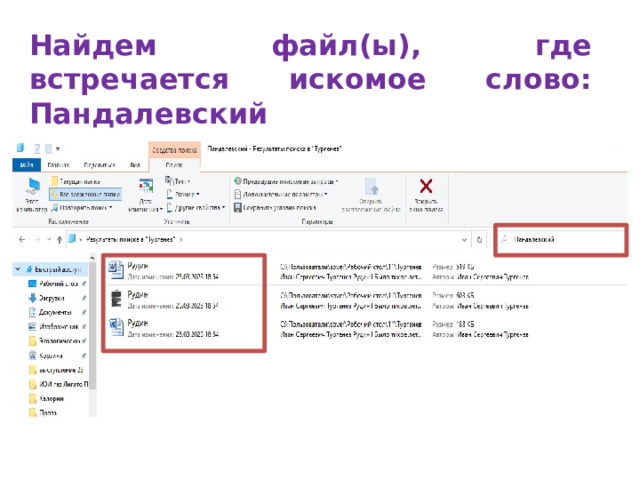Click the search box containing Пандалевский
640x480 pixels.
[561, 240]
